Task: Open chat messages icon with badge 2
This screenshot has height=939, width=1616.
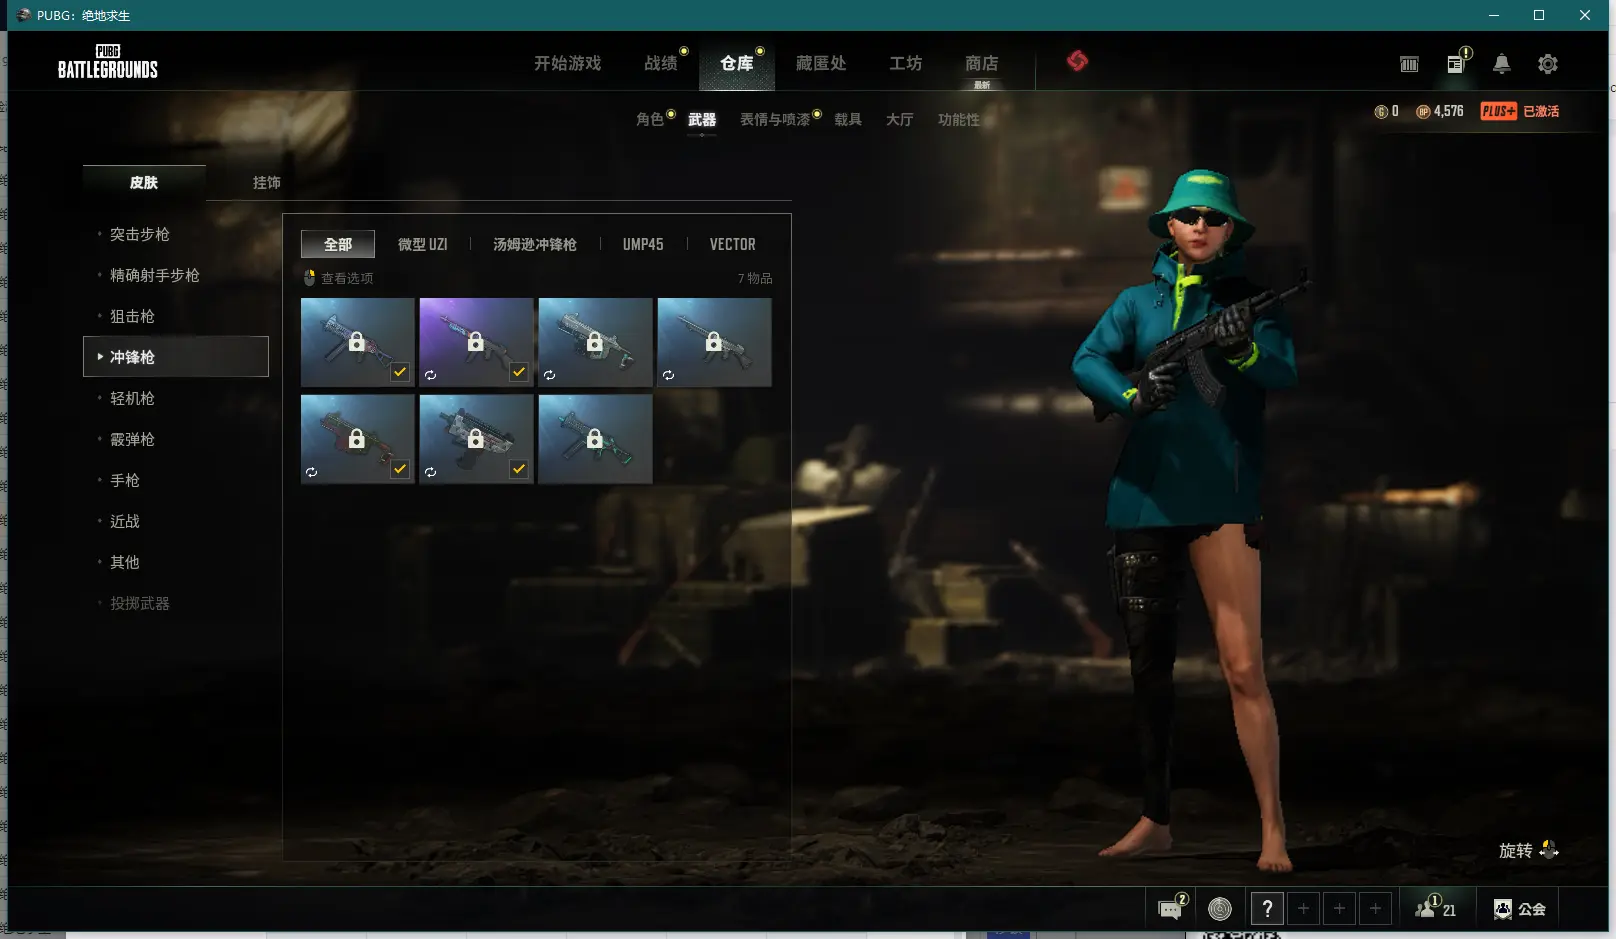Action: (1171, 908)
